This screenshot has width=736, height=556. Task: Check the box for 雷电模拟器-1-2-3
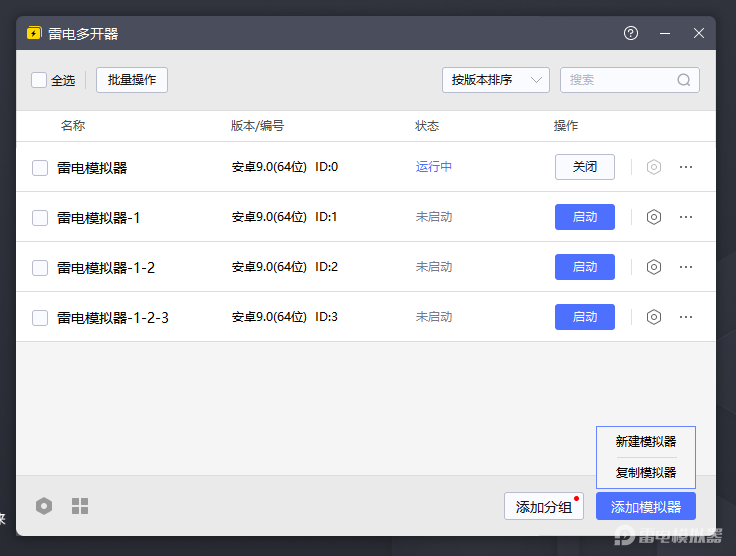click(x=40, y=318)
